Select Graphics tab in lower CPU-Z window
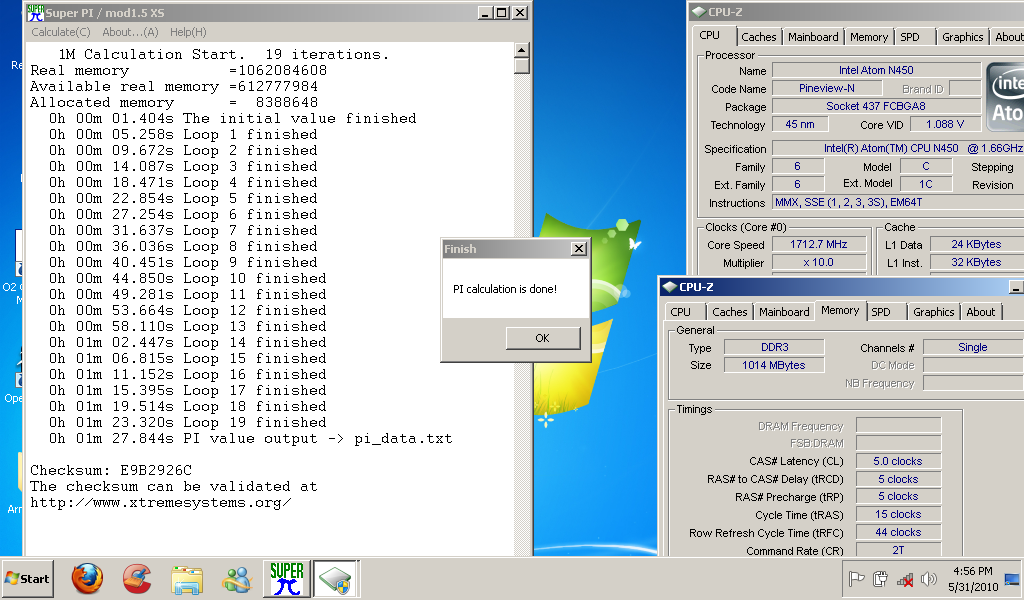Image resolution: width=1024 pixels, height=600 pixels. pos(934,312)
